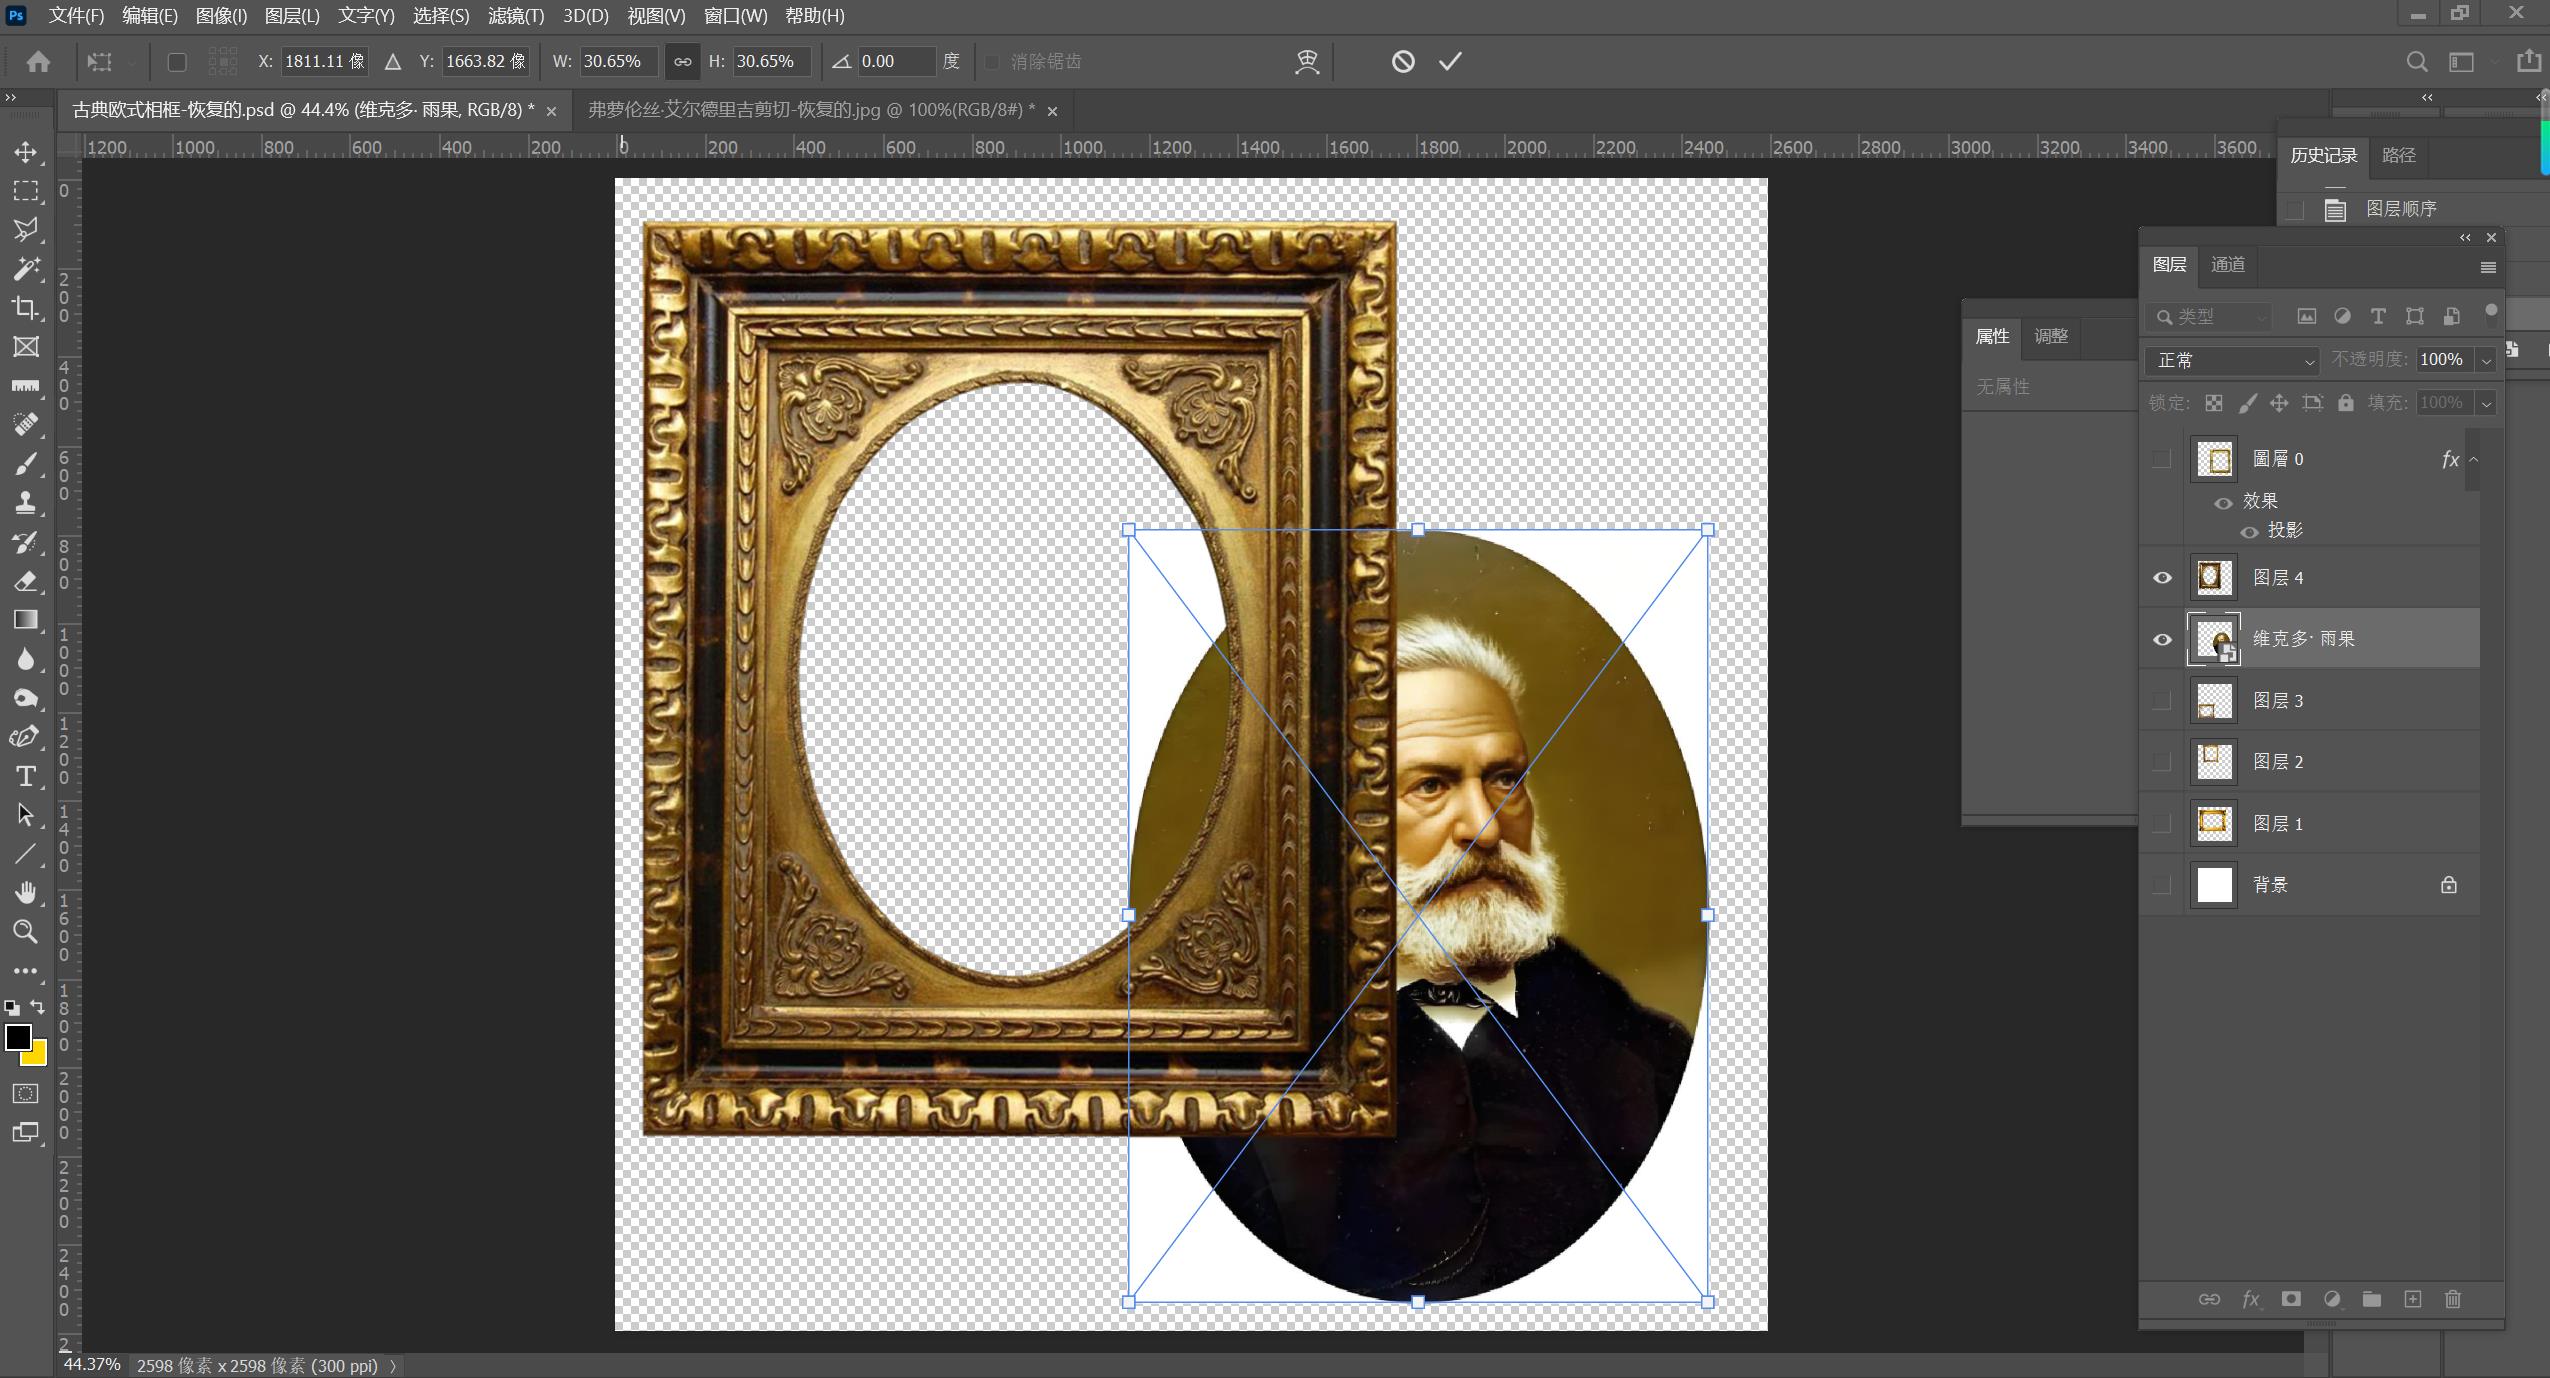The height and width of the screenshot is (1378, 2550).
Task: Hide the 维克多·雨果 layer
Action: pyautogui.click(x=2162, y=639)
